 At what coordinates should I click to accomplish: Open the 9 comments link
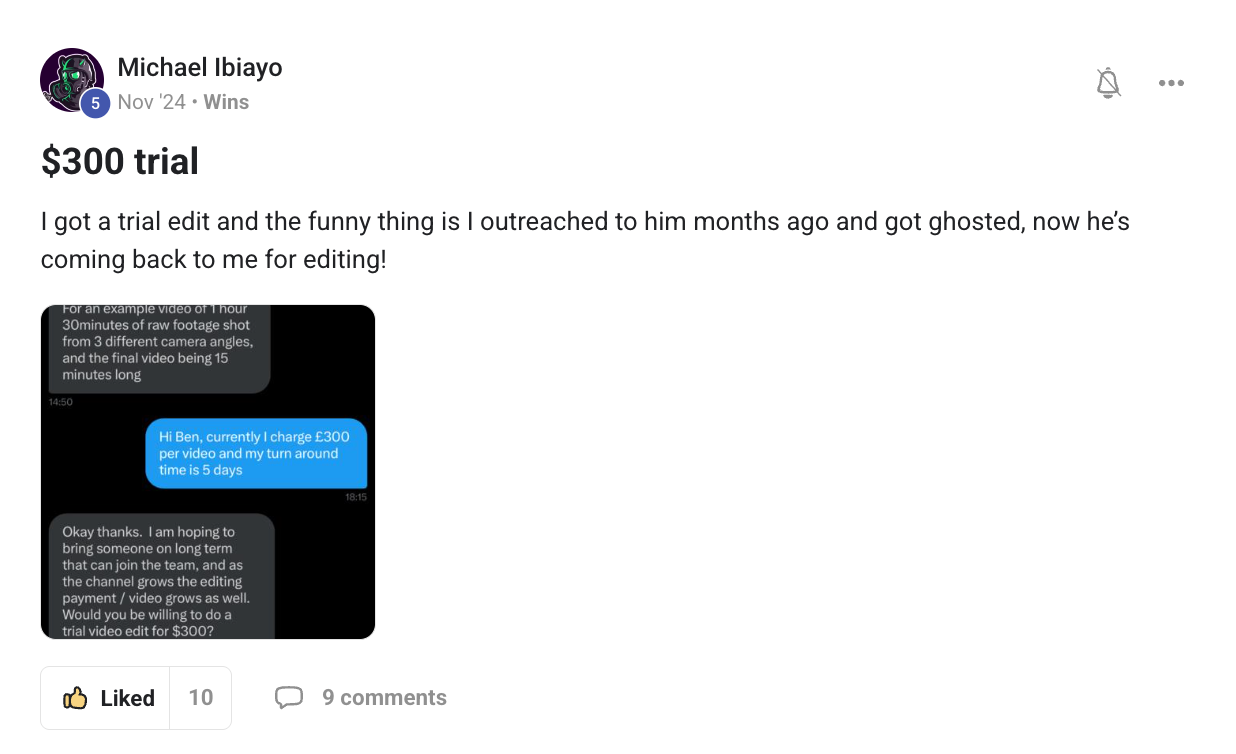(384, 697)
